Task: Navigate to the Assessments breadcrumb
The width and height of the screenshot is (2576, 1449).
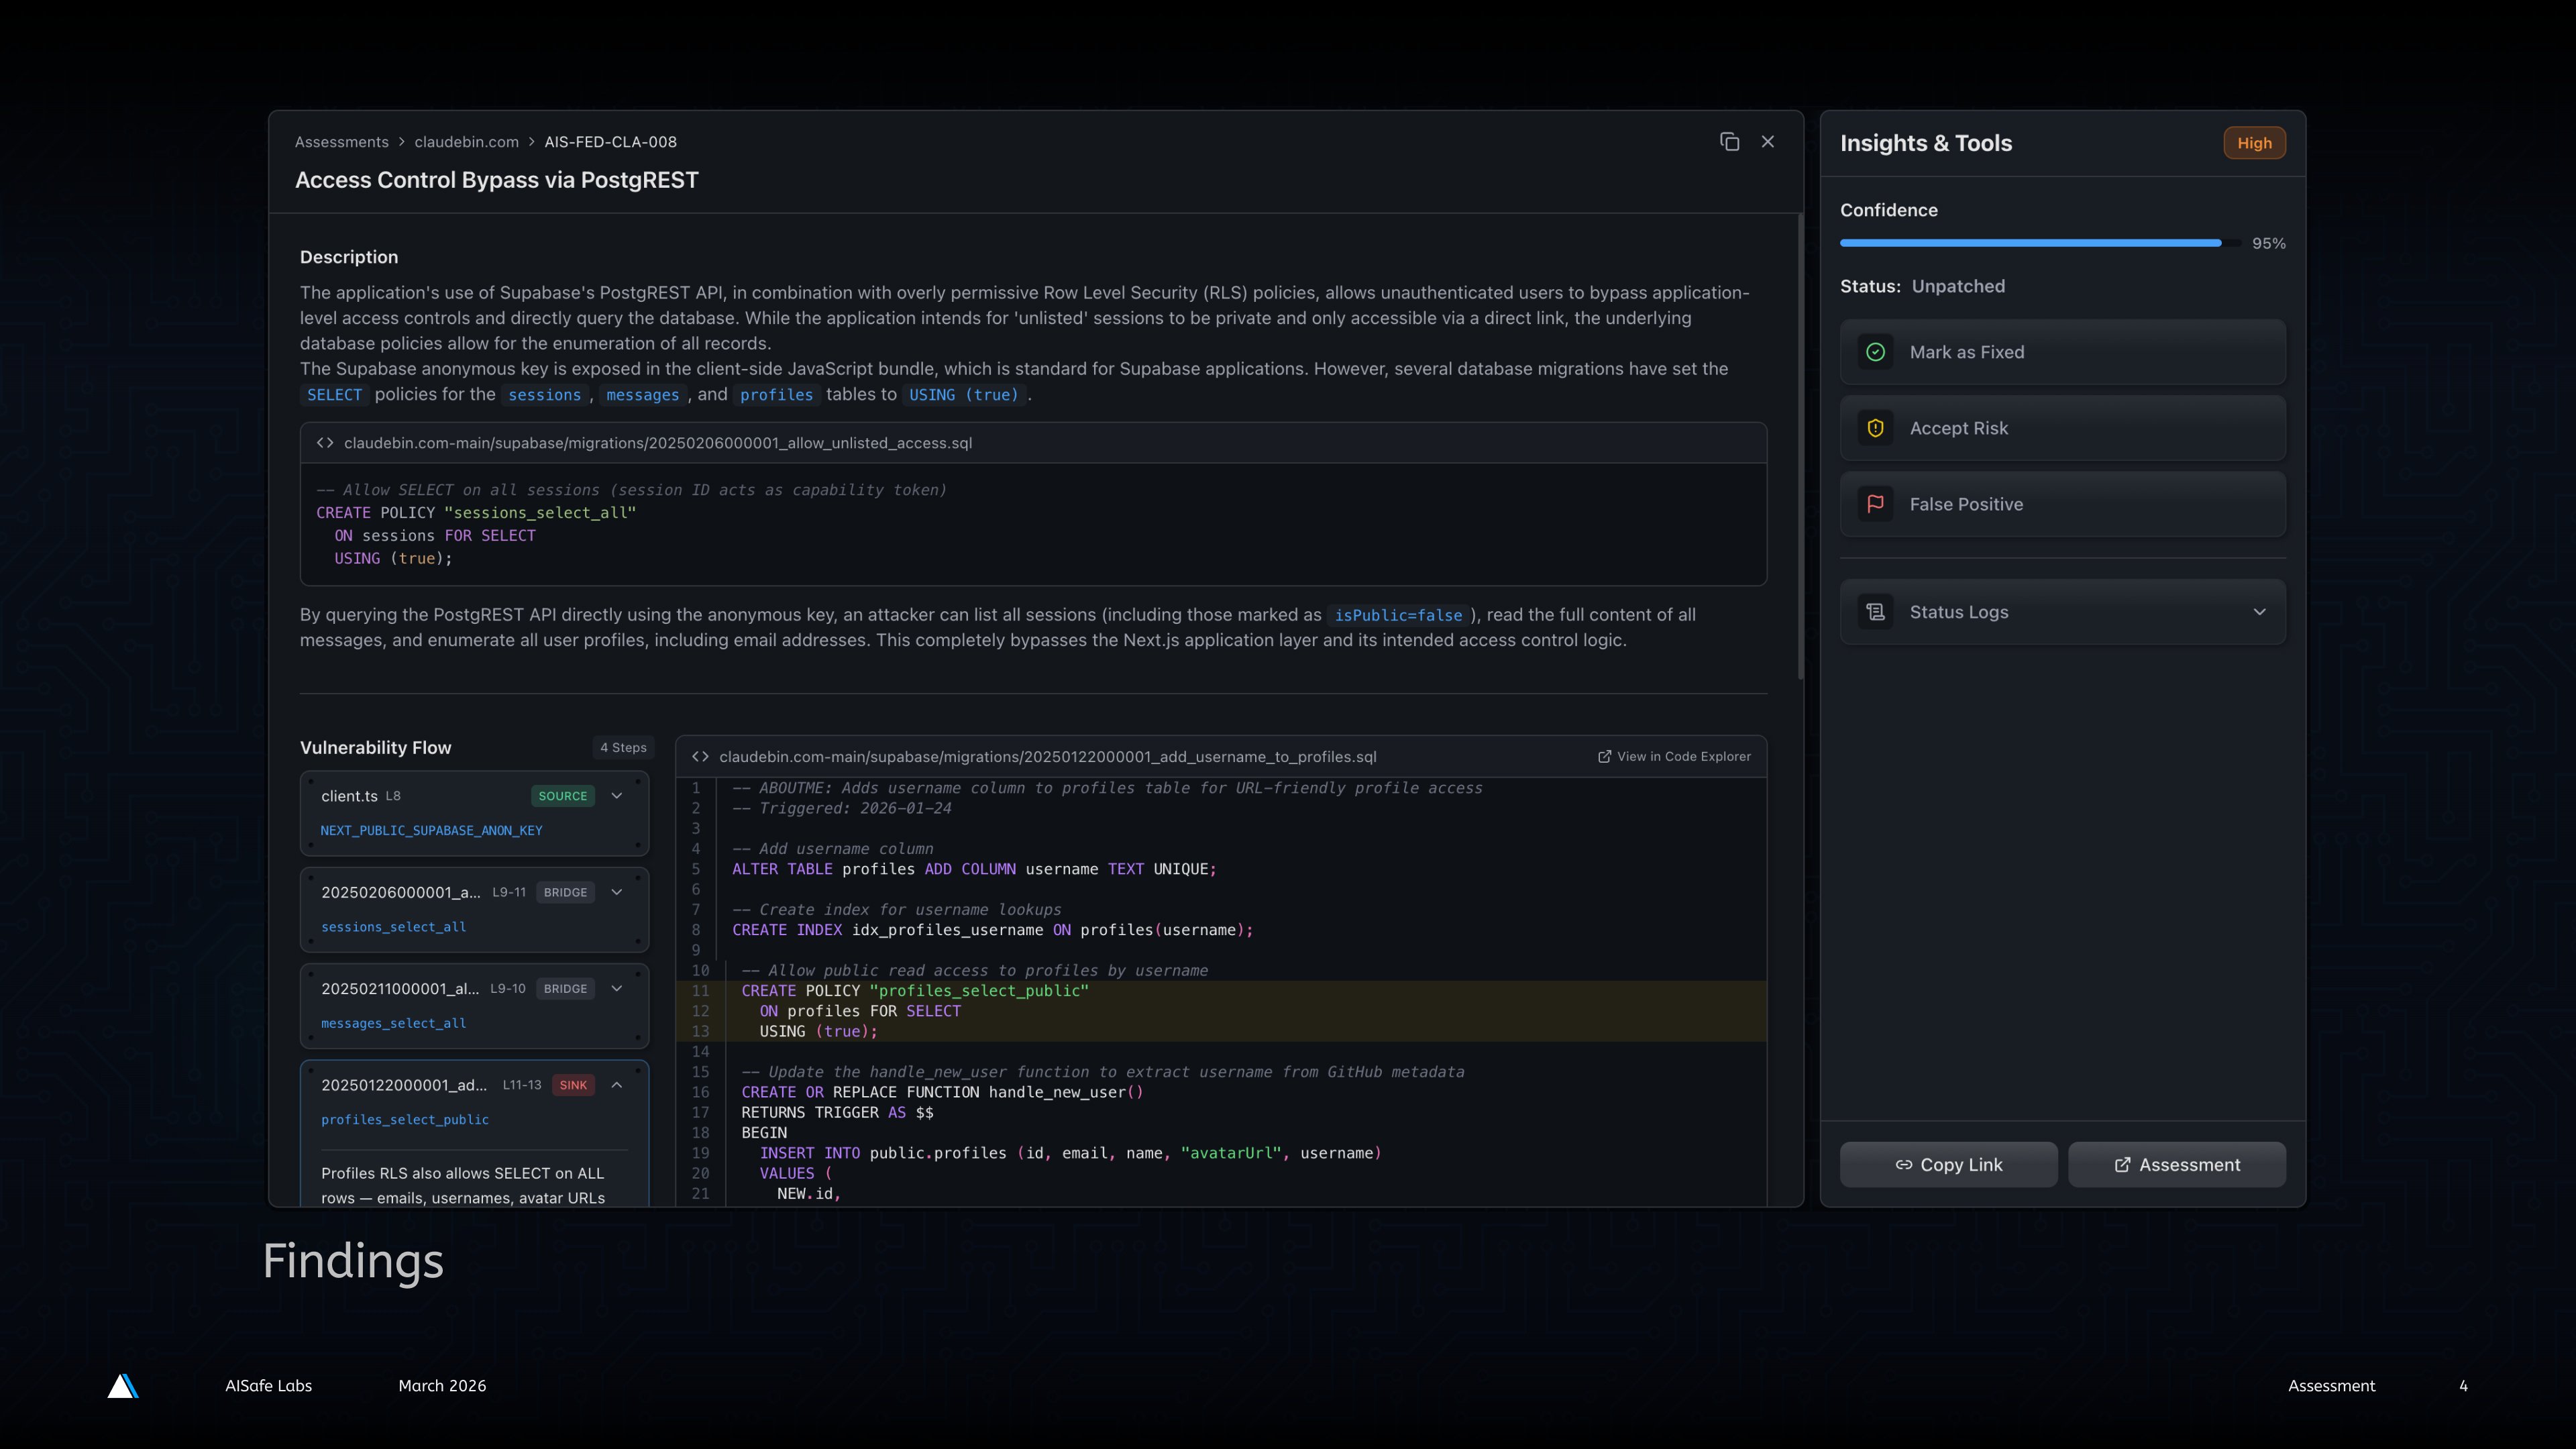Action: tap(341, 141)
